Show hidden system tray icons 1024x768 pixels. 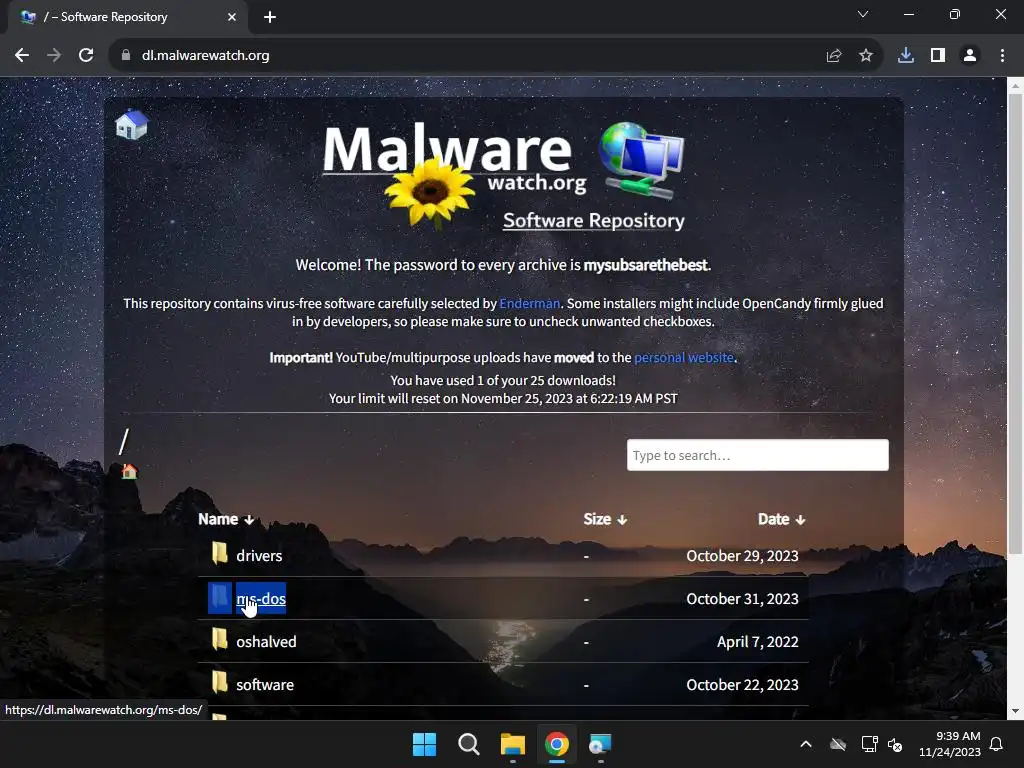click(806, 744)
